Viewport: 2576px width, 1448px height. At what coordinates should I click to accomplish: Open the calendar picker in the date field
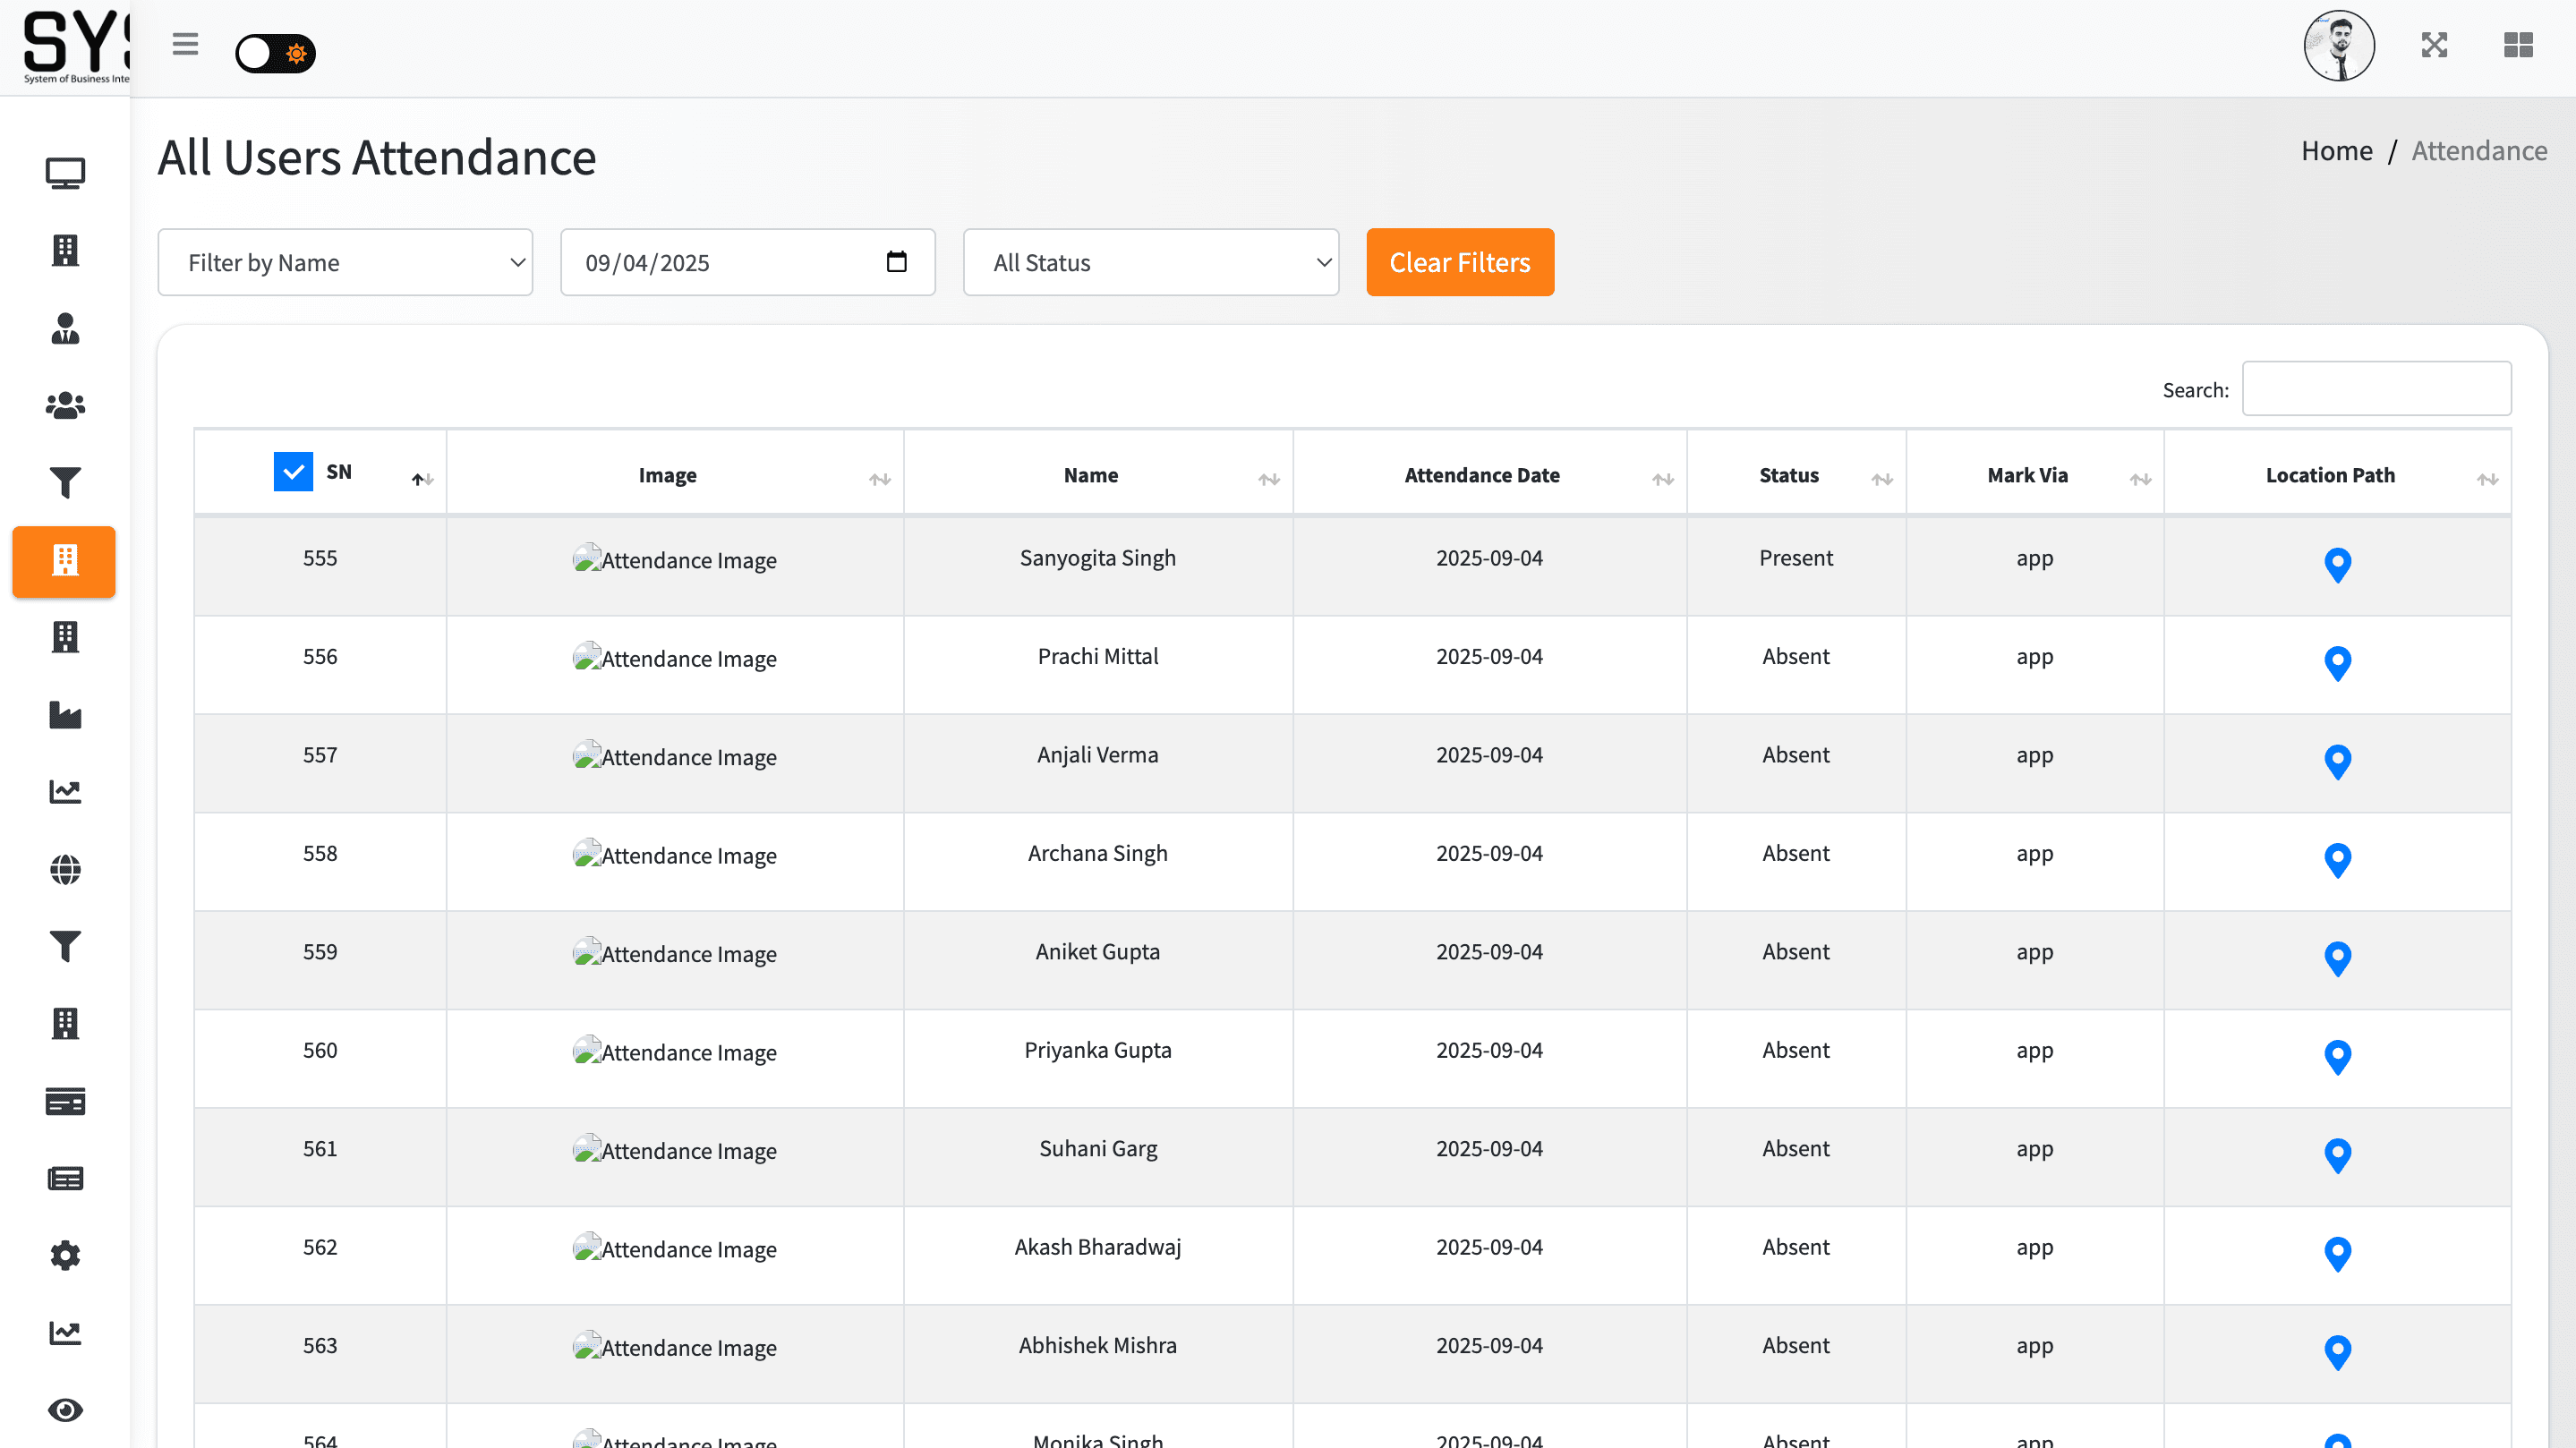pos(896,262)
